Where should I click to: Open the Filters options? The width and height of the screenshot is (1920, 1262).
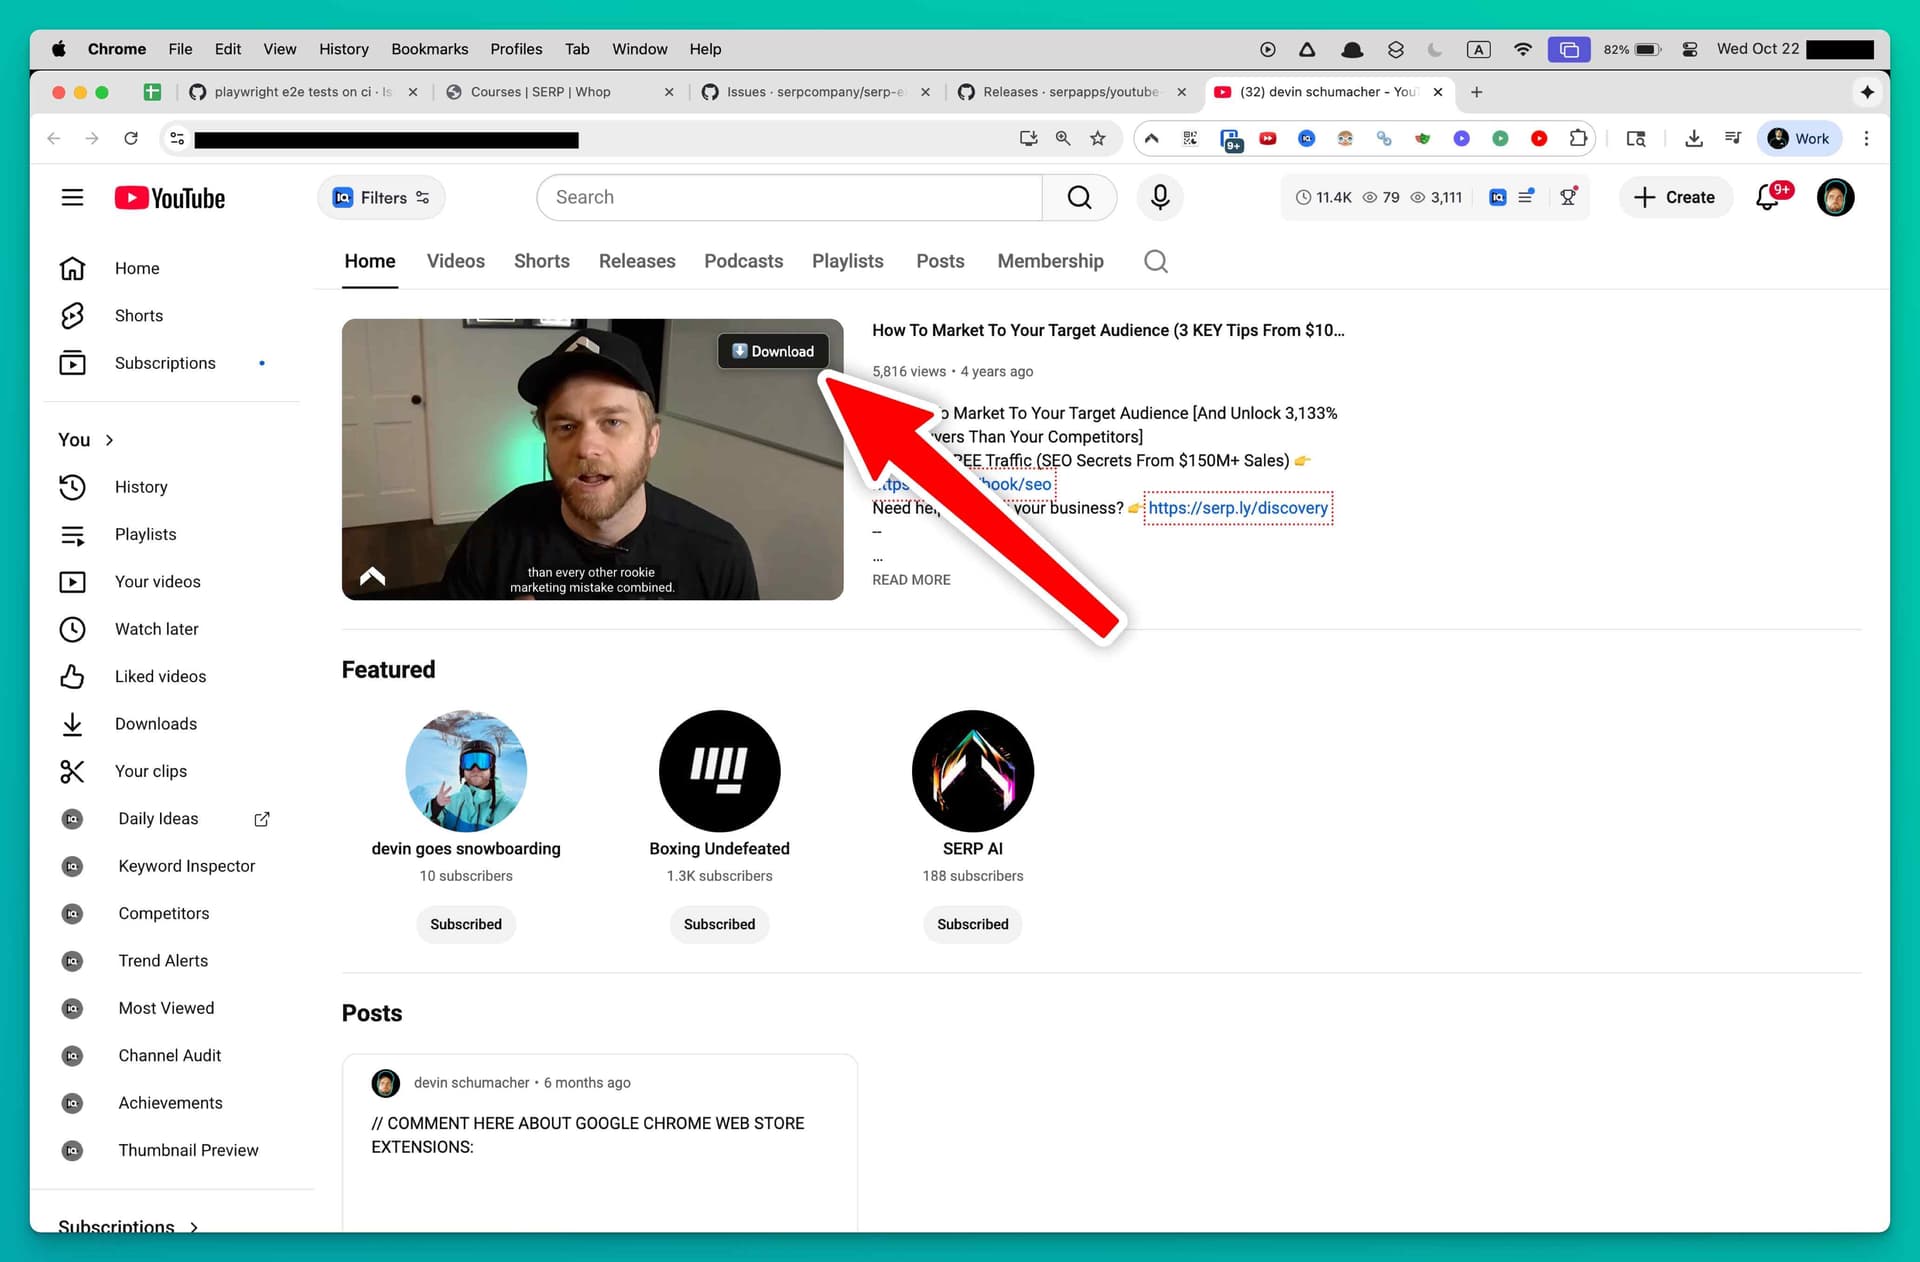tap(381, 197)
